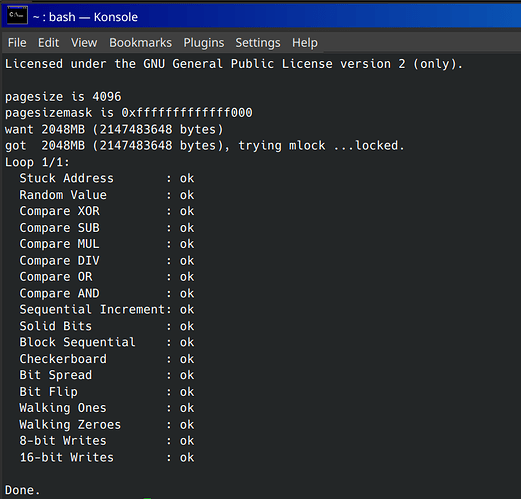Screen dimensions: 521x499
Task: Click the 'pagesize is 4096' output line
Action: click(63, 97)
